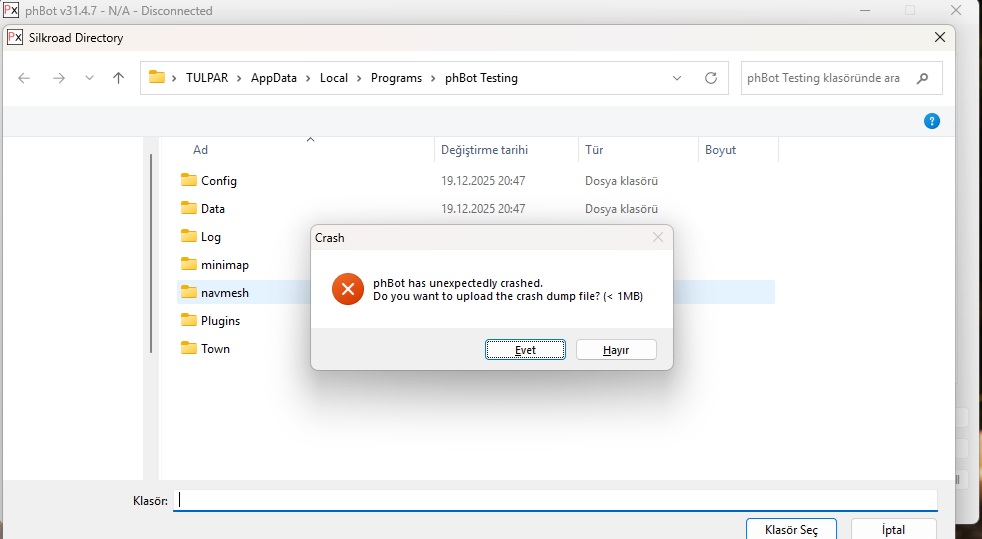The height and width of the screenshot is (539, 982).
Task: Select the Plugins folder
Action: 220,321
